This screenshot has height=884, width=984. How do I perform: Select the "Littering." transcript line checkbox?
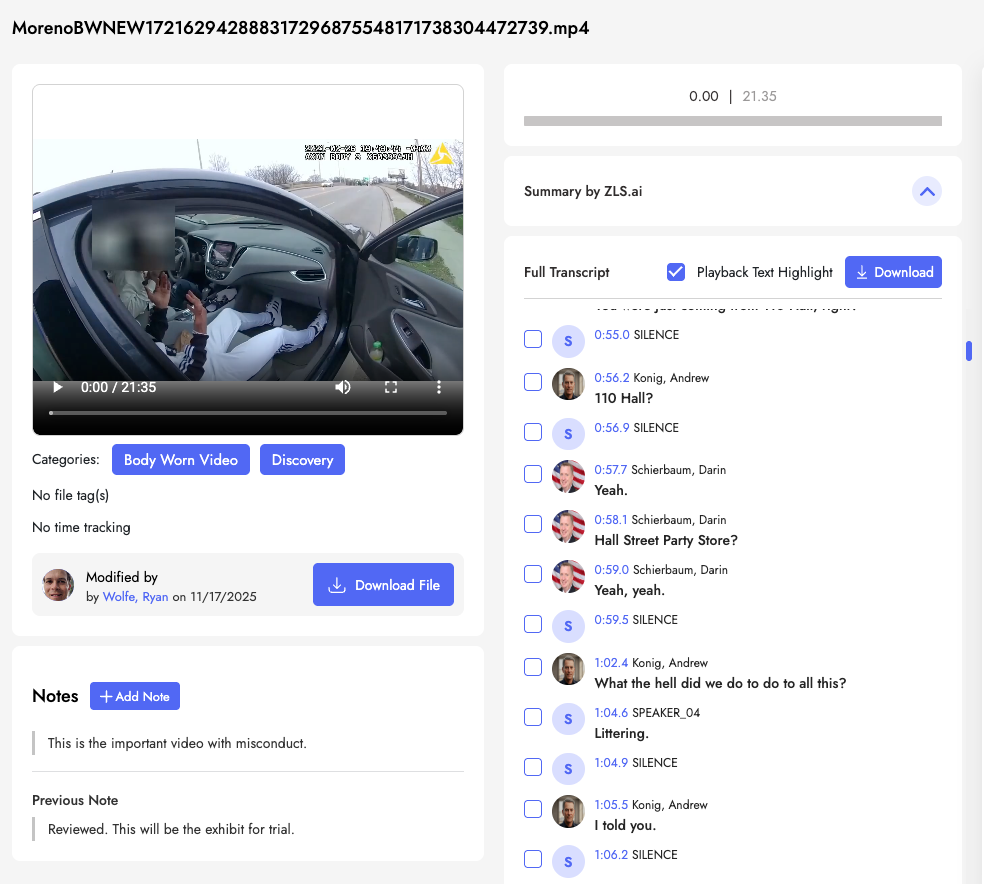click(534, 717)
